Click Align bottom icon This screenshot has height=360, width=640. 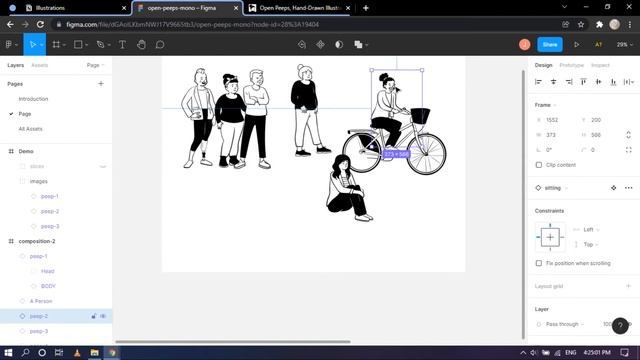pyautogui.click(x=613, y=82)
